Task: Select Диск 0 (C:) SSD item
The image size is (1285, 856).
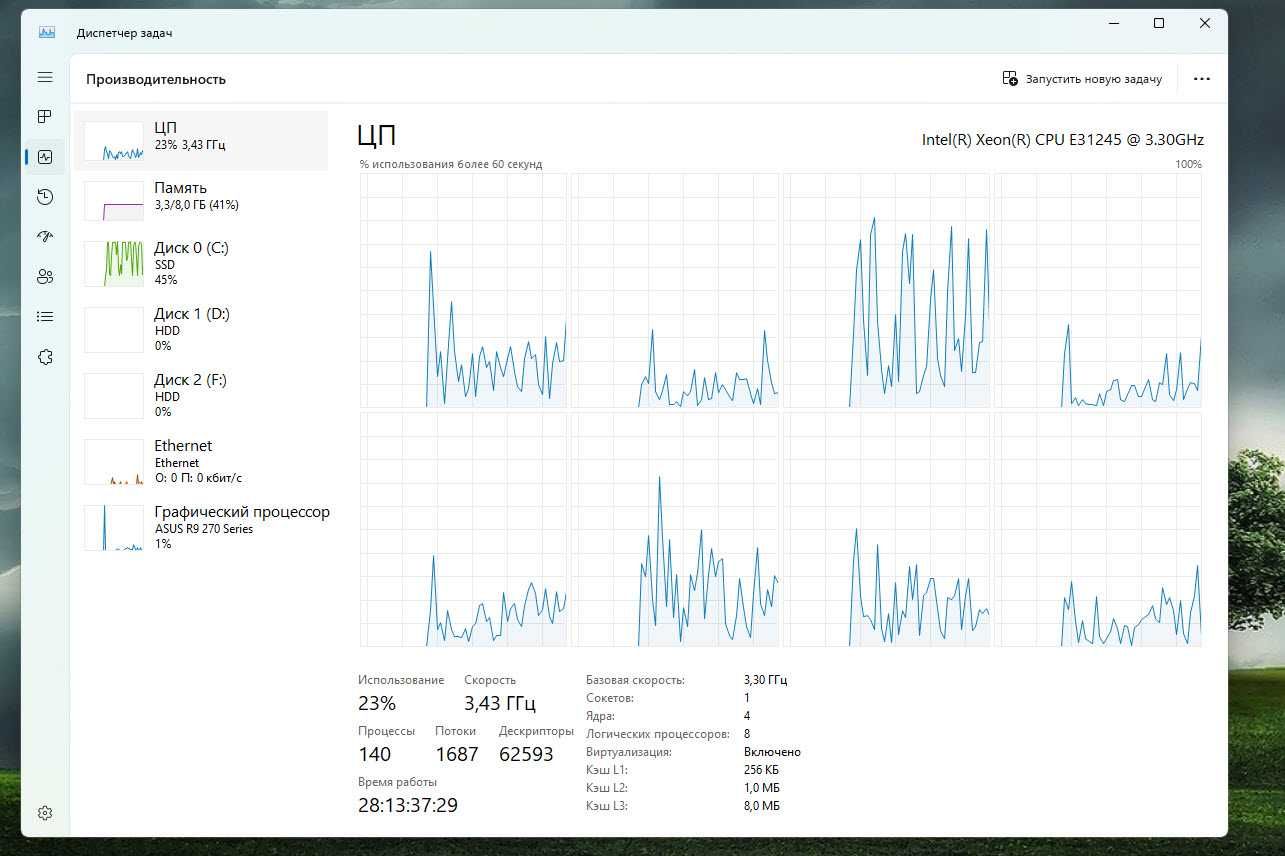Action: [x=201, y=263]
